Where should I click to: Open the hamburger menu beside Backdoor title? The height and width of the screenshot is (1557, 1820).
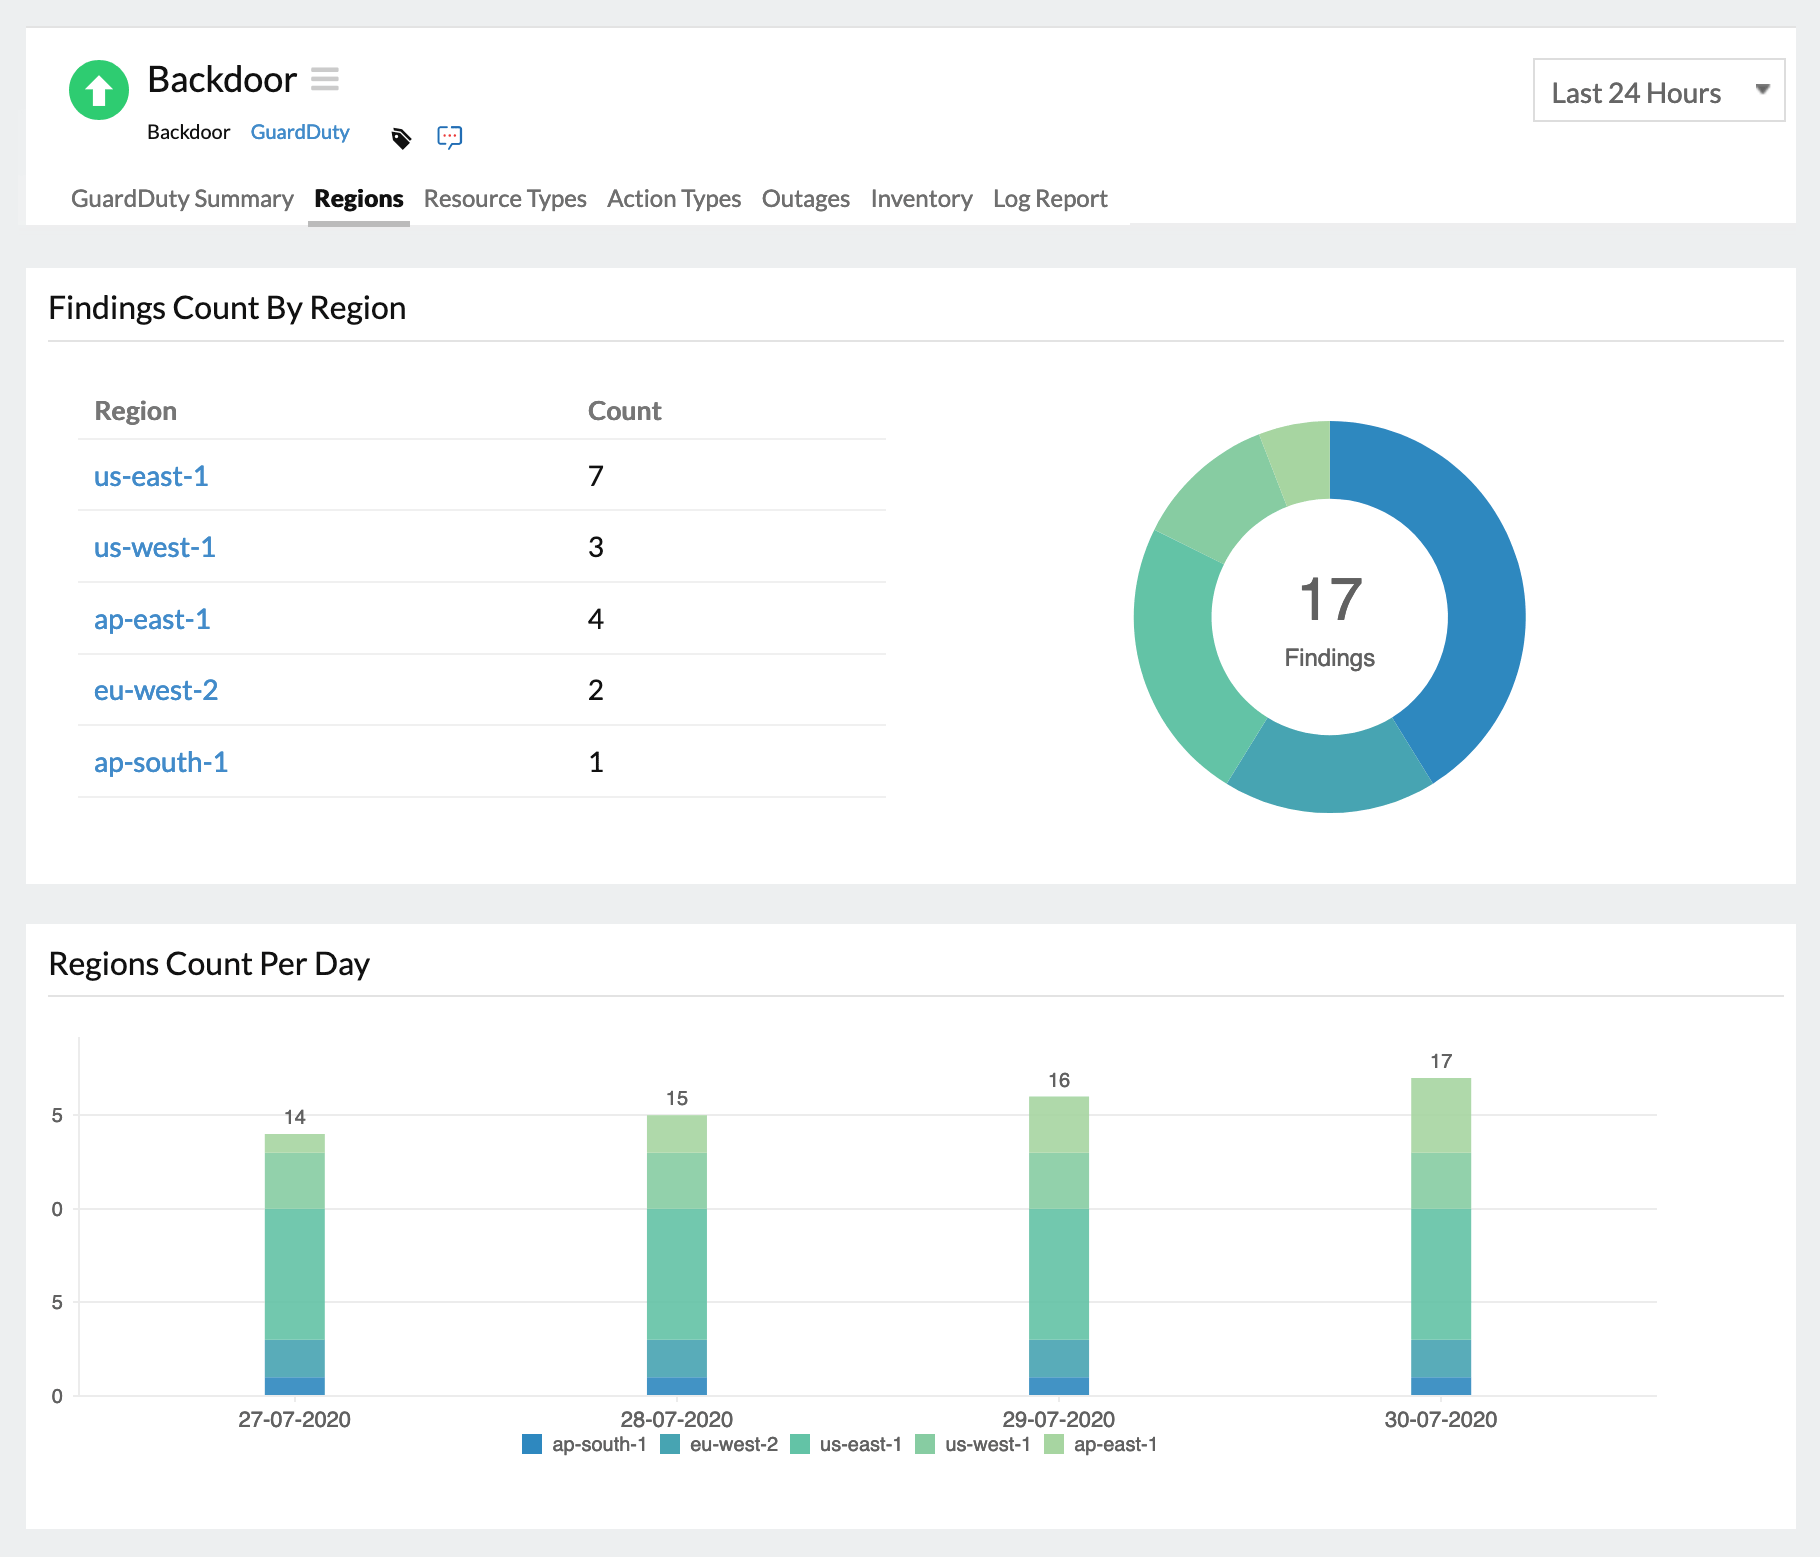pos(325,79)
